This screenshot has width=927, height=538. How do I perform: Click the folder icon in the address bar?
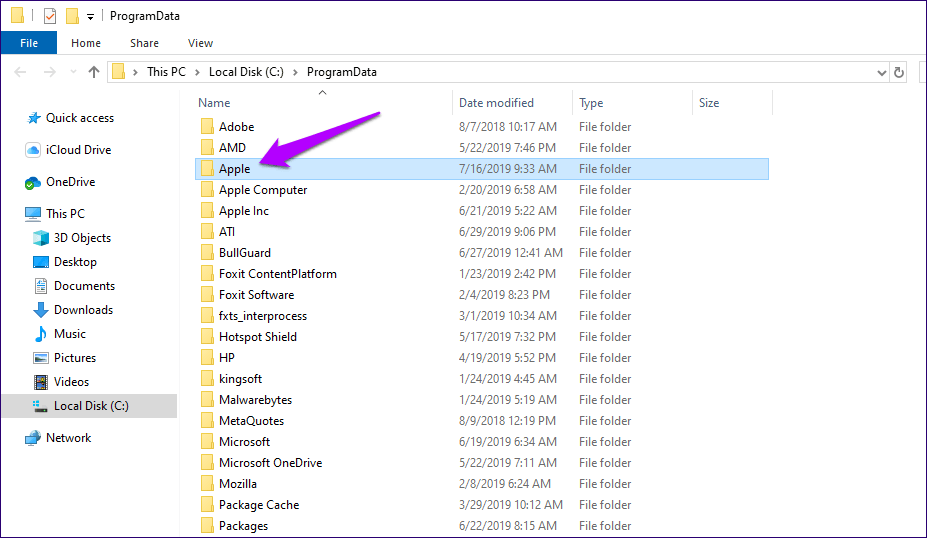[119, 72]
